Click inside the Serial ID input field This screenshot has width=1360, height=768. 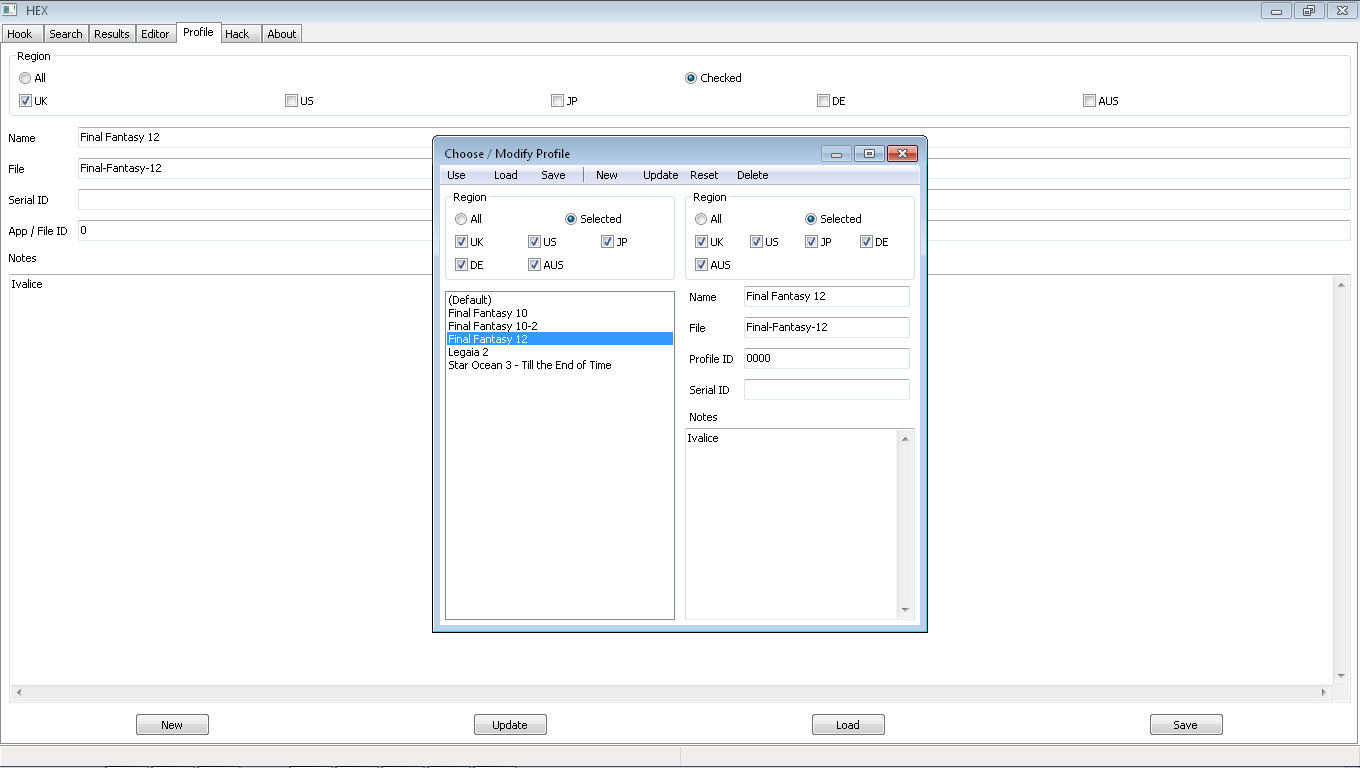826,390
